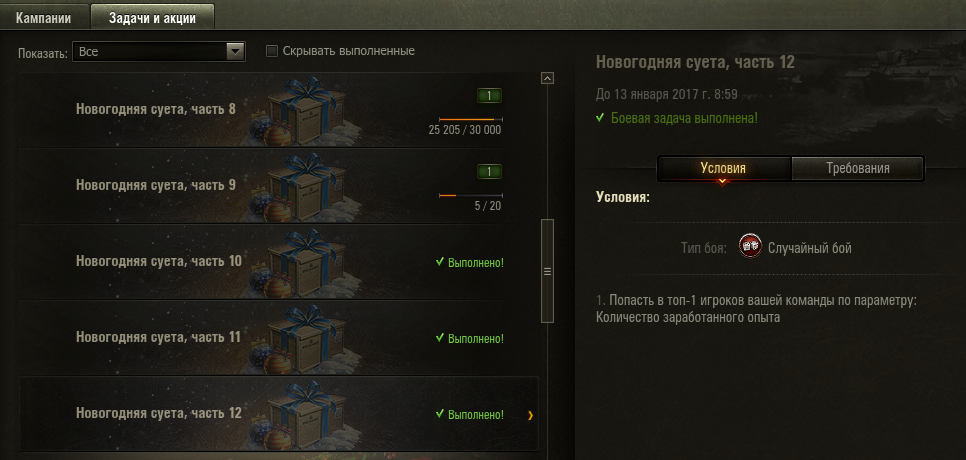Open the Показать dropdown arrow
The image size is (966, 460).
pyautogui.click(x=235, y=52)
